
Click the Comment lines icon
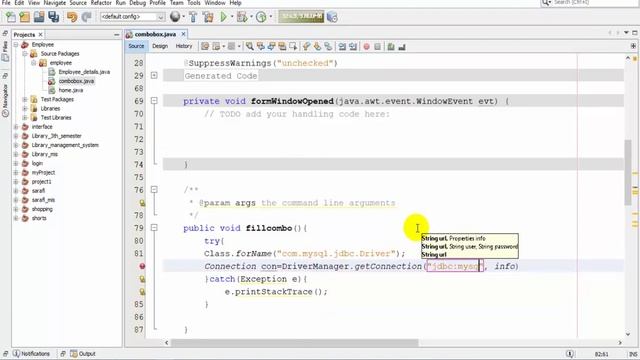coord(391,47)
